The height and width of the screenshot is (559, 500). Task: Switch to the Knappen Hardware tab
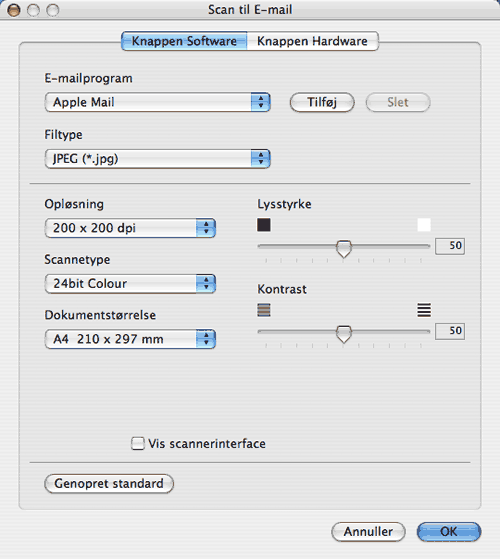[x=312, y=41]
